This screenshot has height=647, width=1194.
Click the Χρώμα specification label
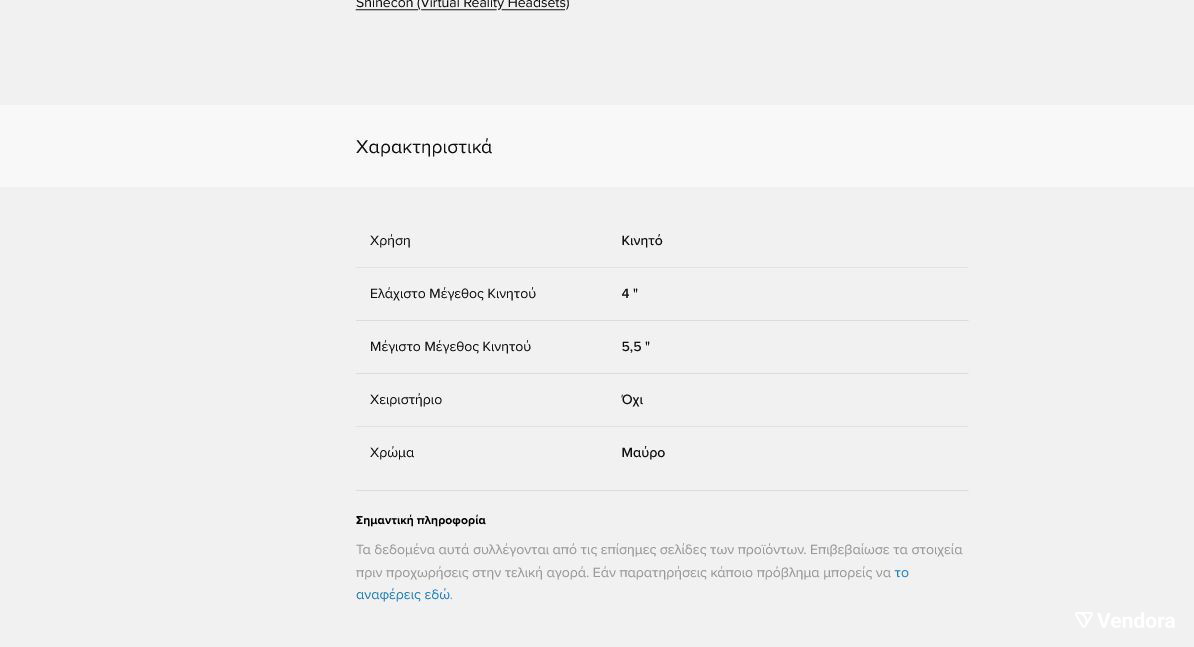(392, 453)
